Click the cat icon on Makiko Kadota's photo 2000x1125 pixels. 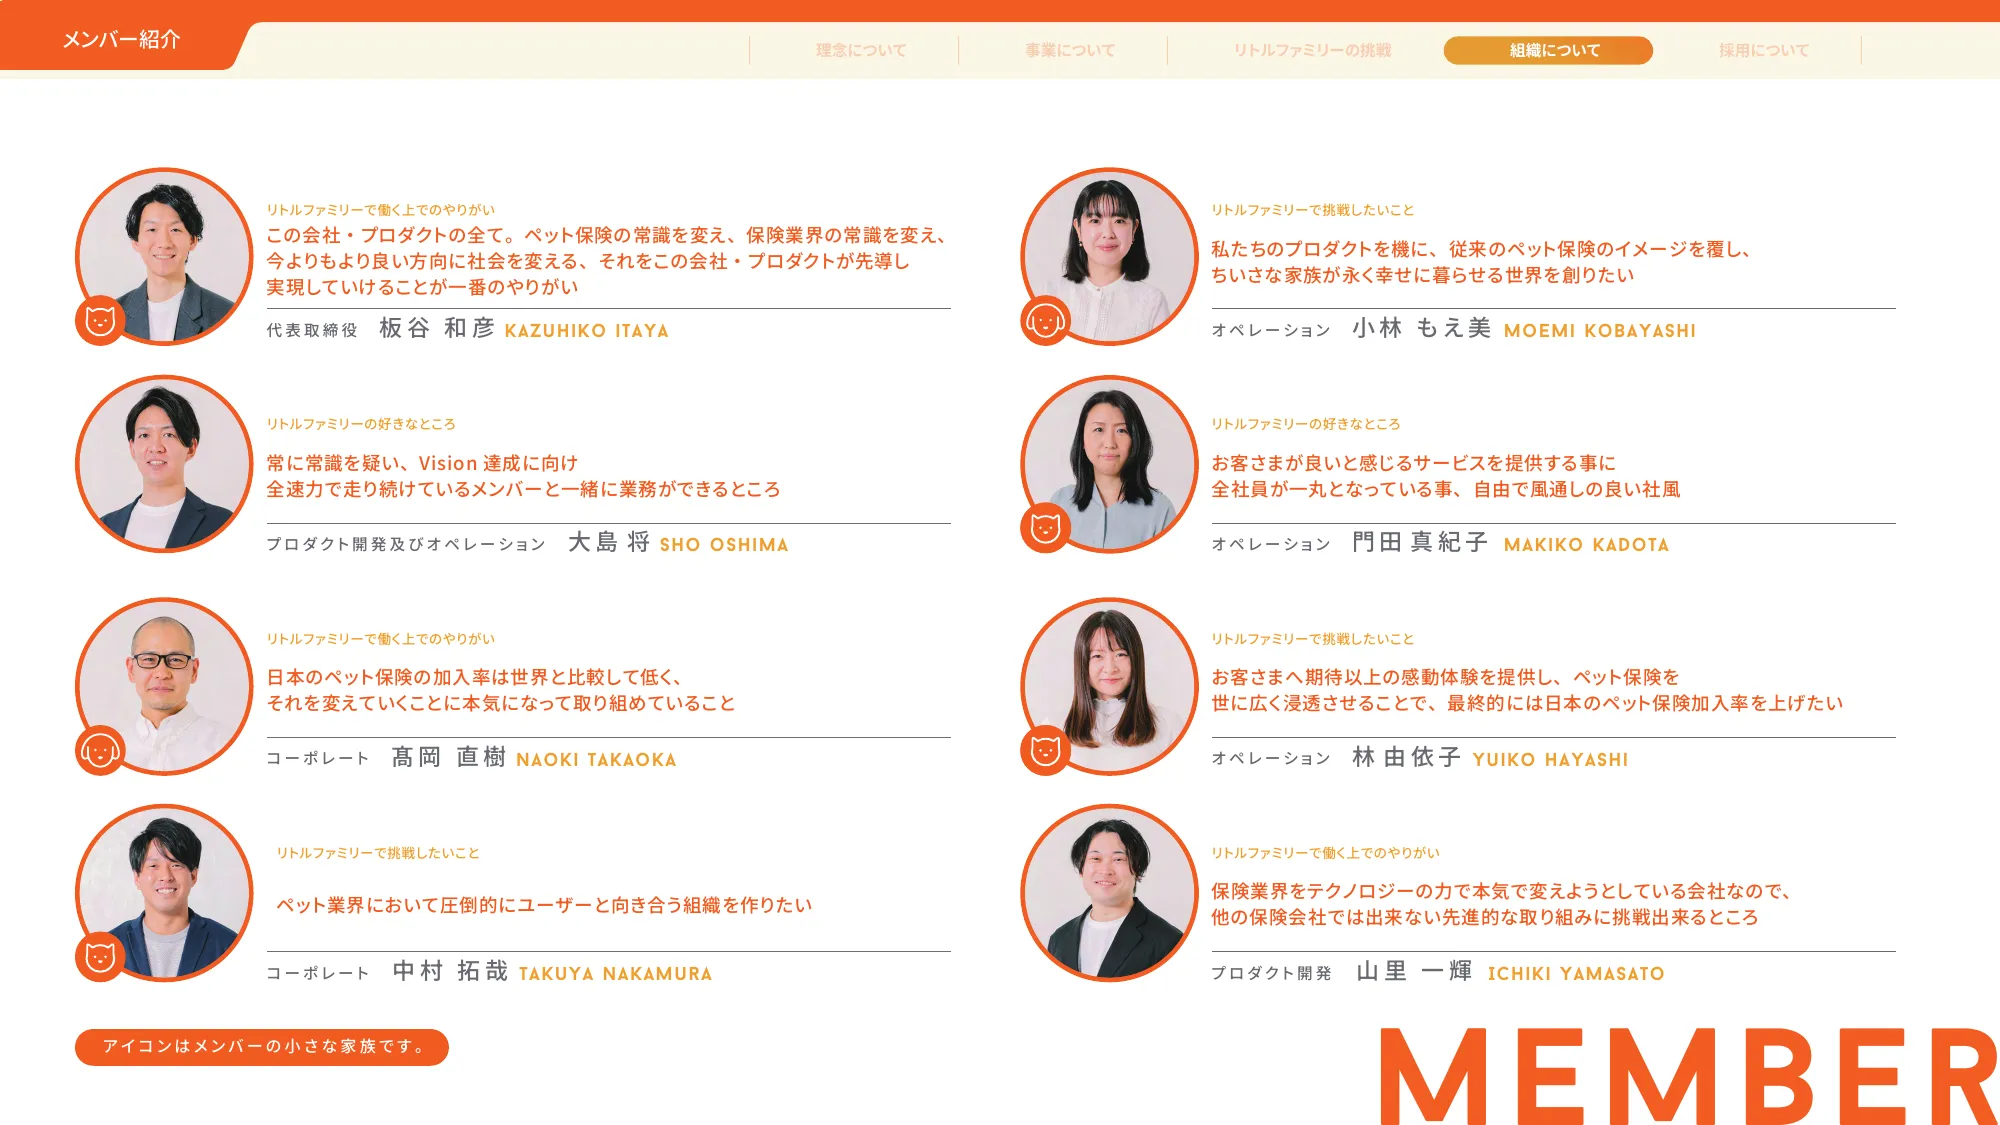point(1045,528)
